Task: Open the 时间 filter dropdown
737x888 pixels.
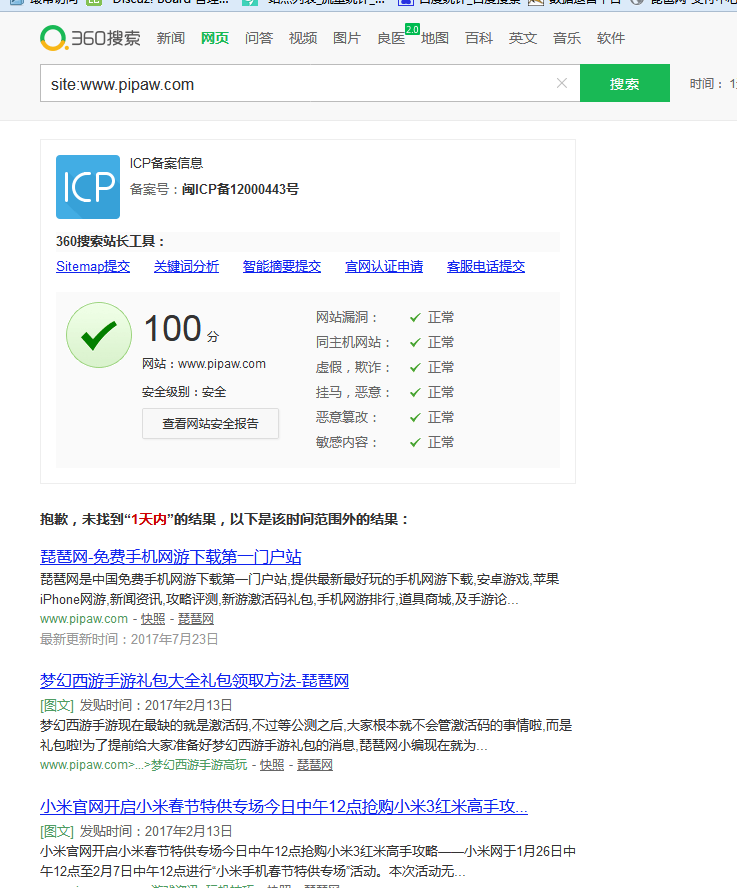Action: [713, 84]
